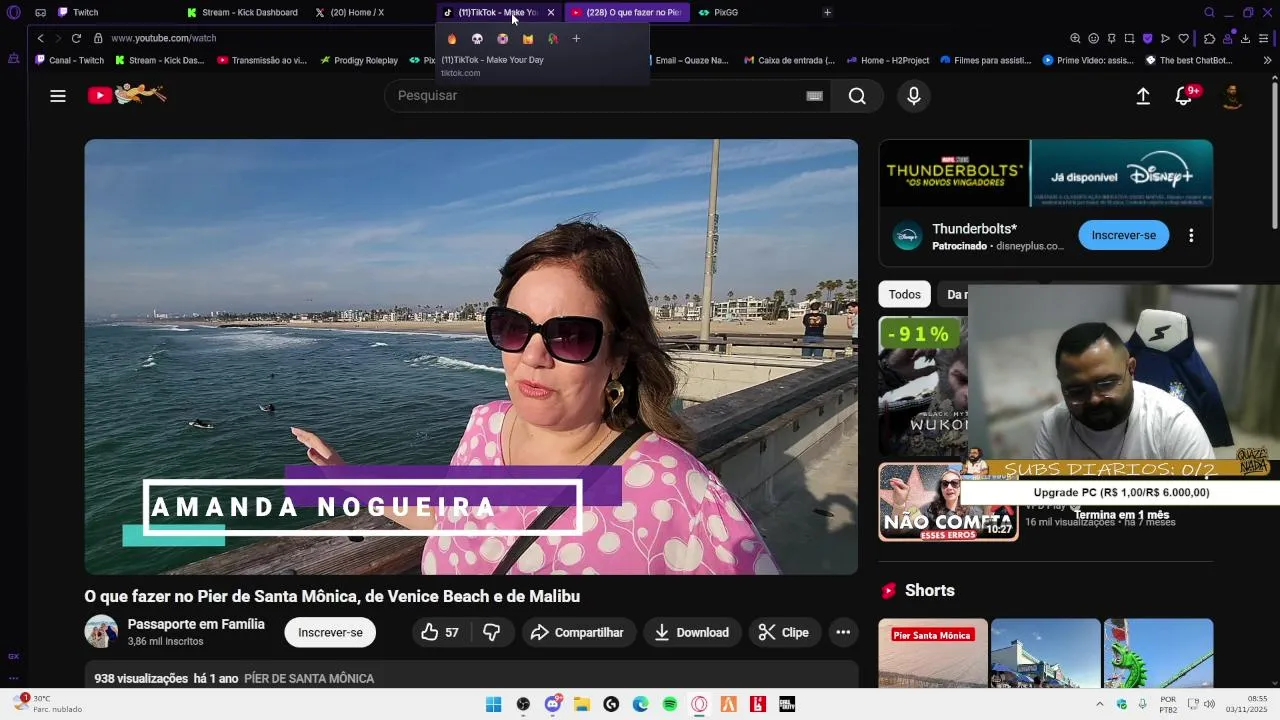
Task: Open the extensions puzzle-piece icon
Action: [1209, 38]
